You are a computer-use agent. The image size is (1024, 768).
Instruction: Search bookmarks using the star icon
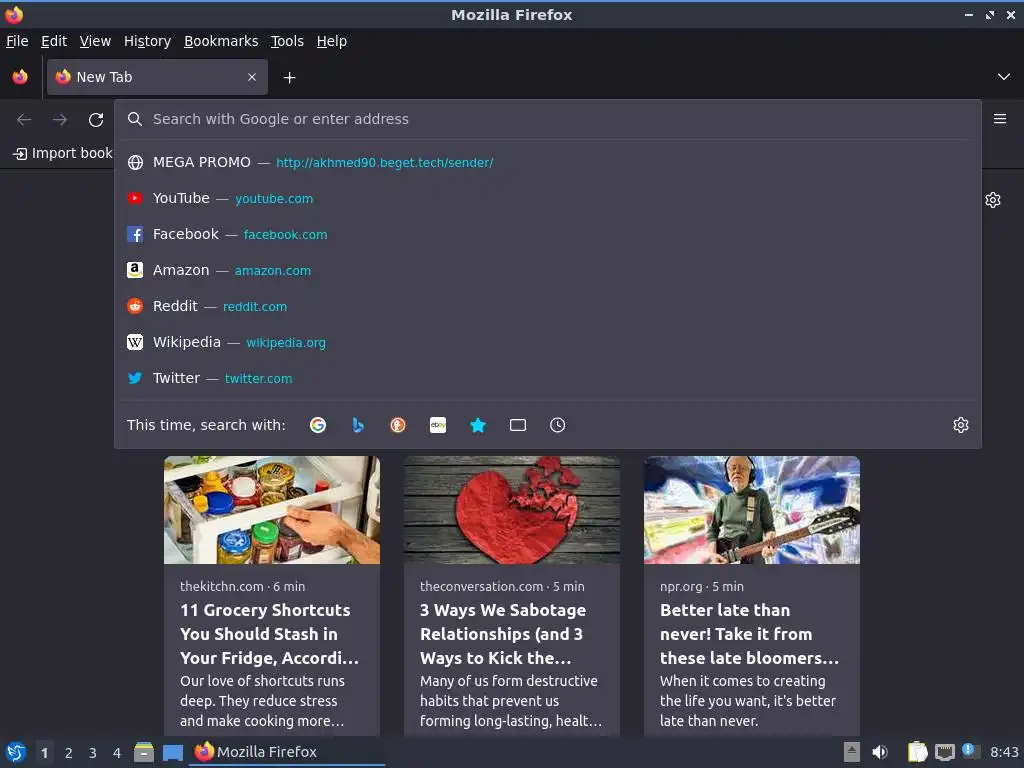478,425
